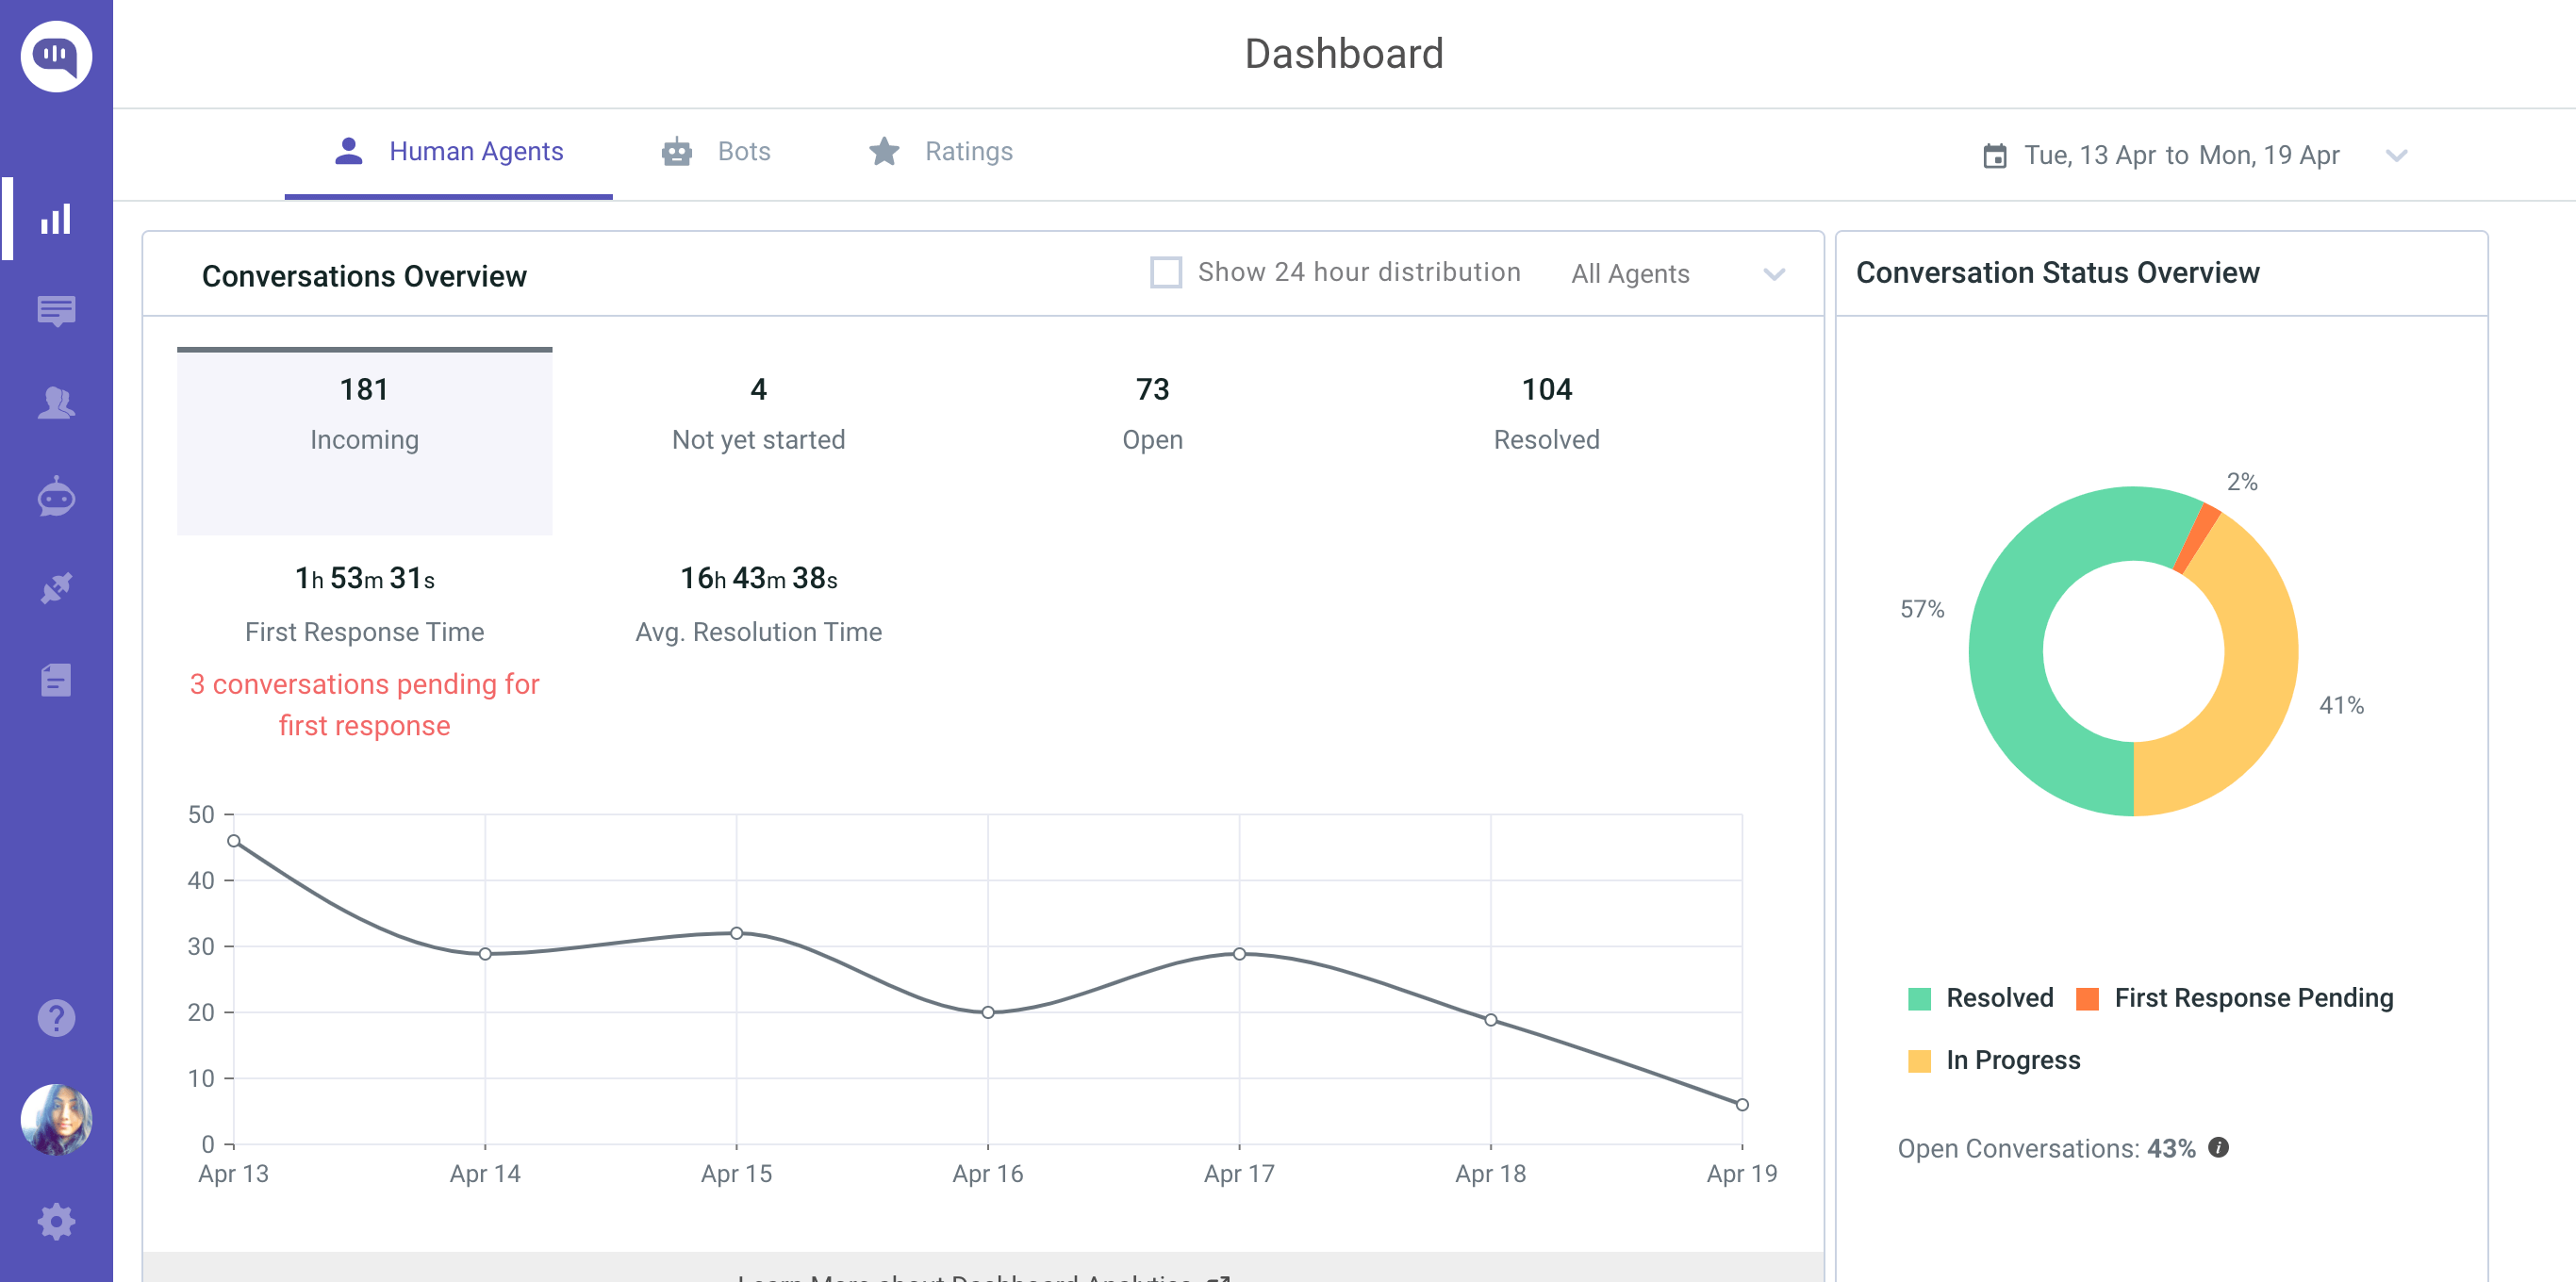The height and width of the screenshot is (1282, 2576).
Task: Open the date range dropdown chevron
Action: (2396, 156)
